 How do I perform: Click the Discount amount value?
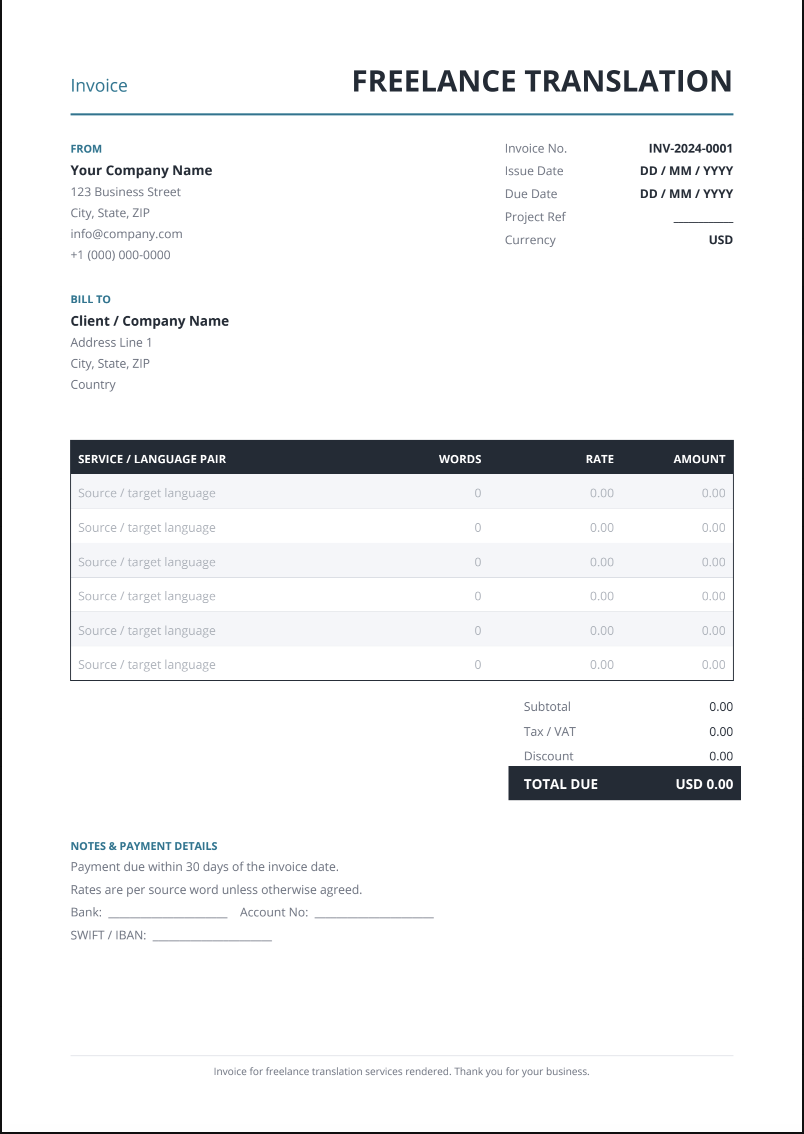(x=721, y=756)
